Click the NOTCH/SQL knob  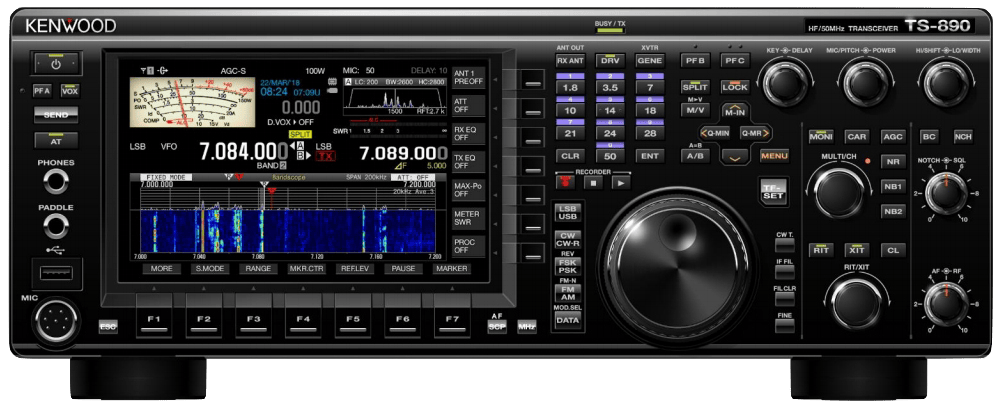coord(946,194)
